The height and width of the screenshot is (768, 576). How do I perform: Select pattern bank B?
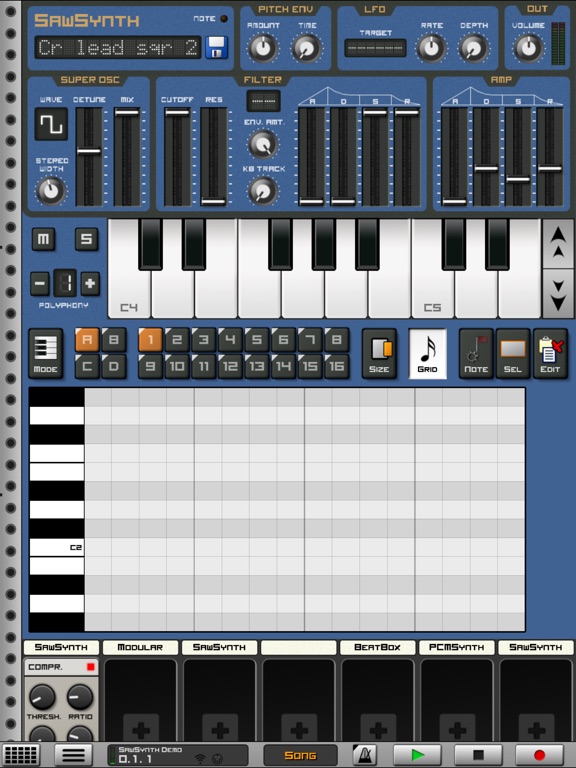[114, 340]
